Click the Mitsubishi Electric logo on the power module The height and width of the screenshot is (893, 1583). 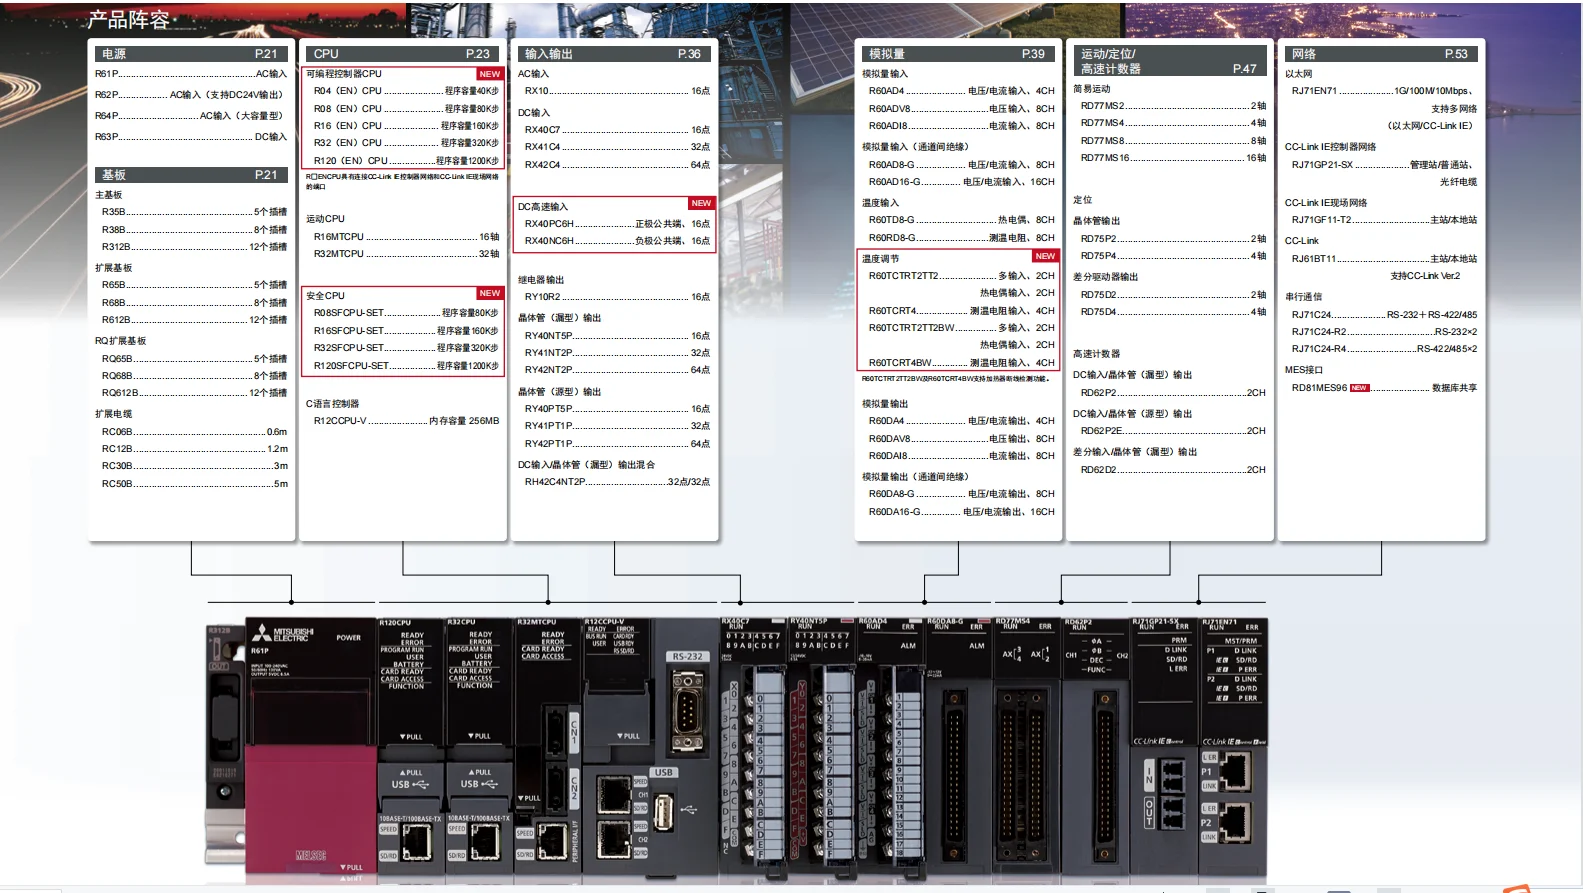coord(282,634)
